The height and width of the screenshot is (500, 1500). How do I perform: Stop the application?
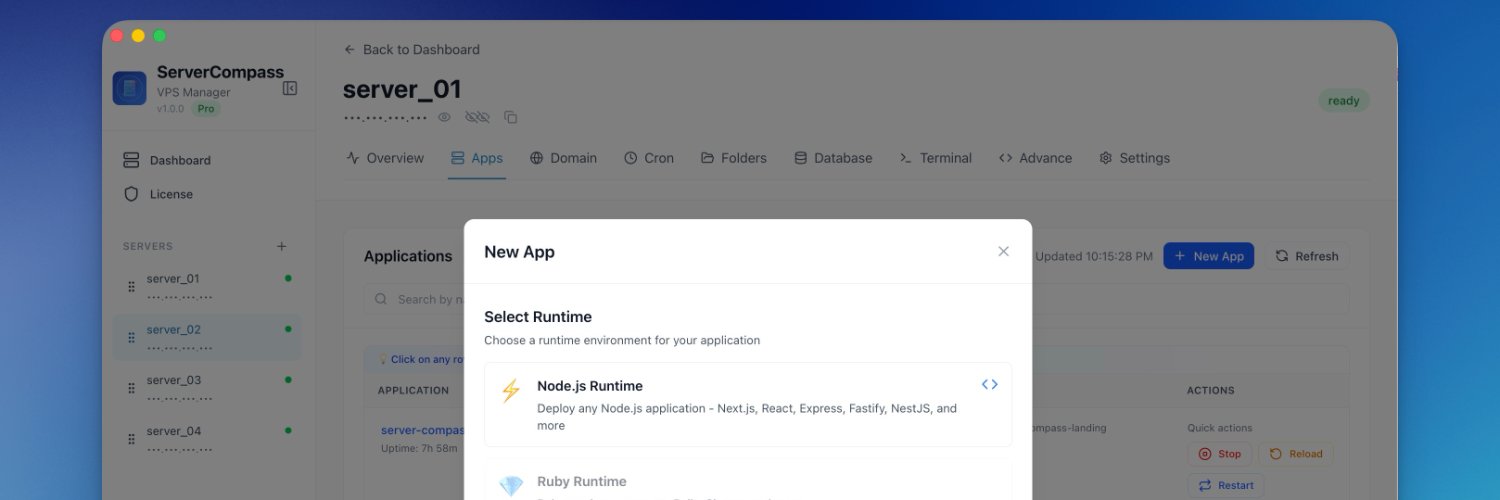point(1219,454)
